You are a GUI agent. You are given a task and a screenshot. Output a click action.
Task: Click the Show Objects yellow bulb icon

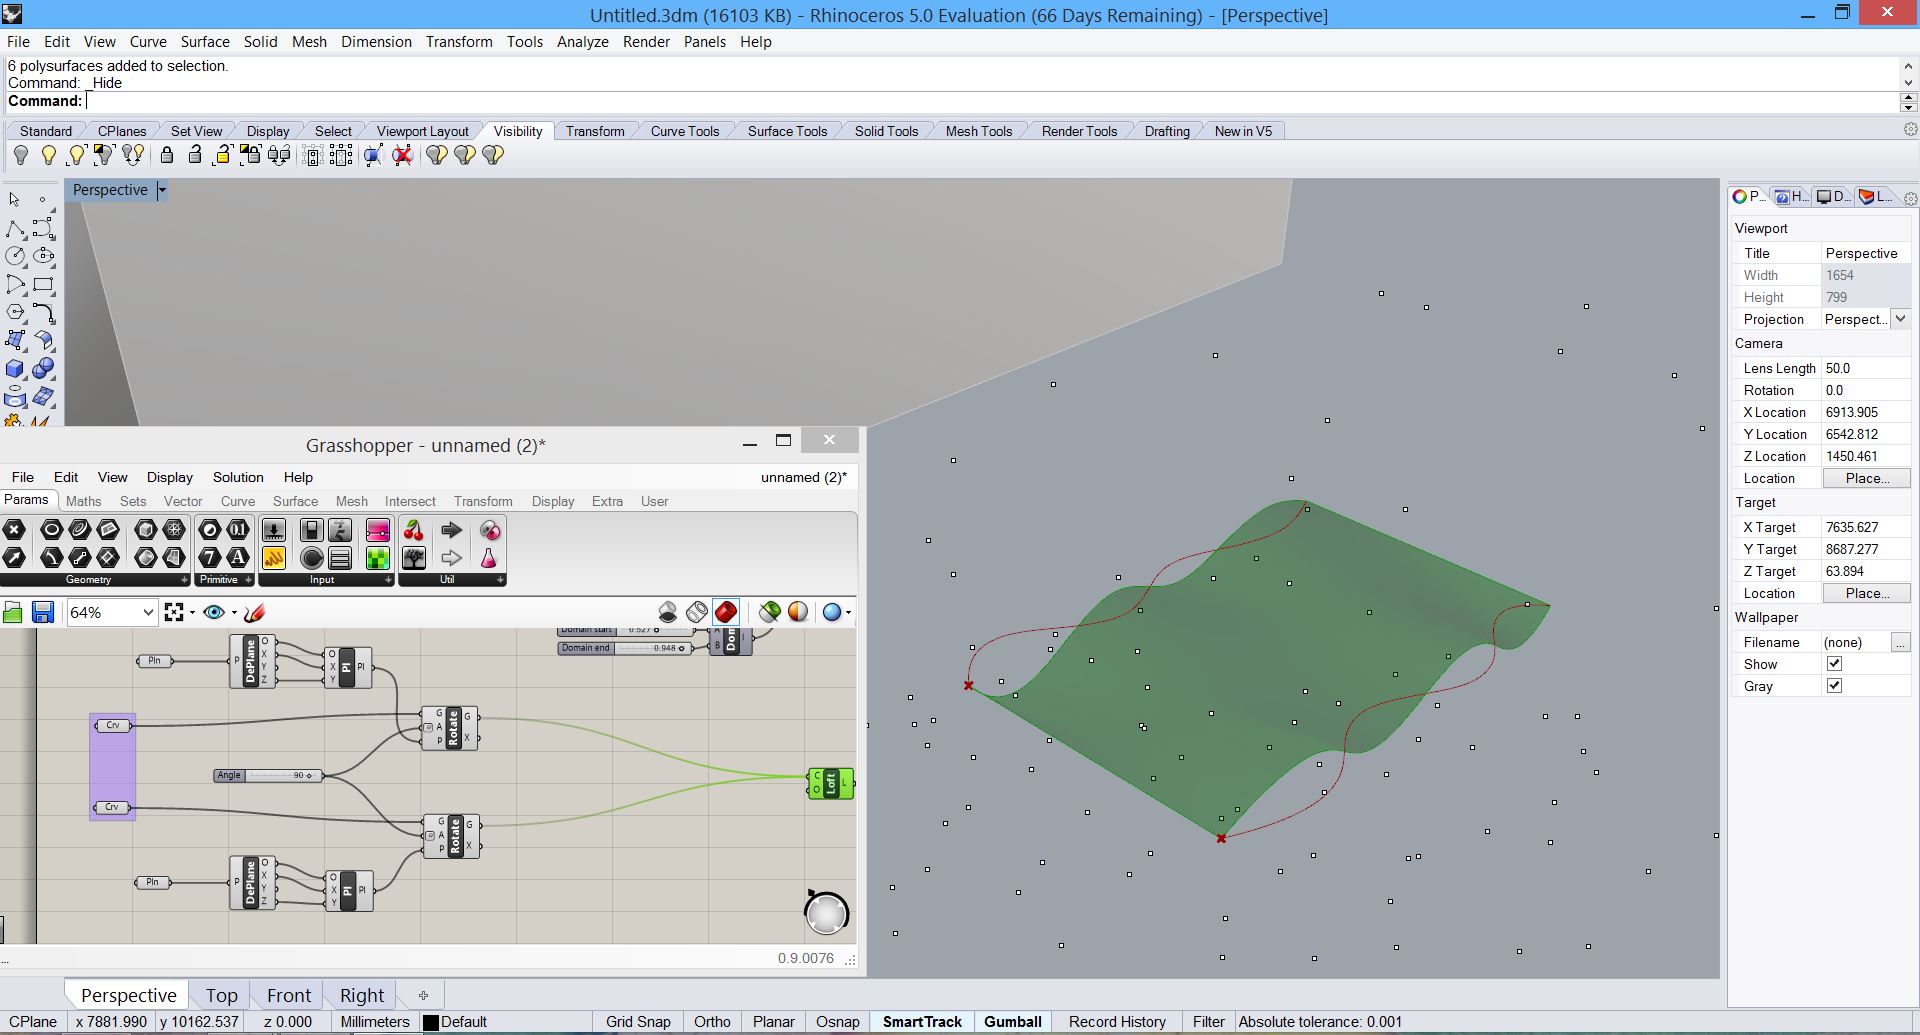pos(48,155)
